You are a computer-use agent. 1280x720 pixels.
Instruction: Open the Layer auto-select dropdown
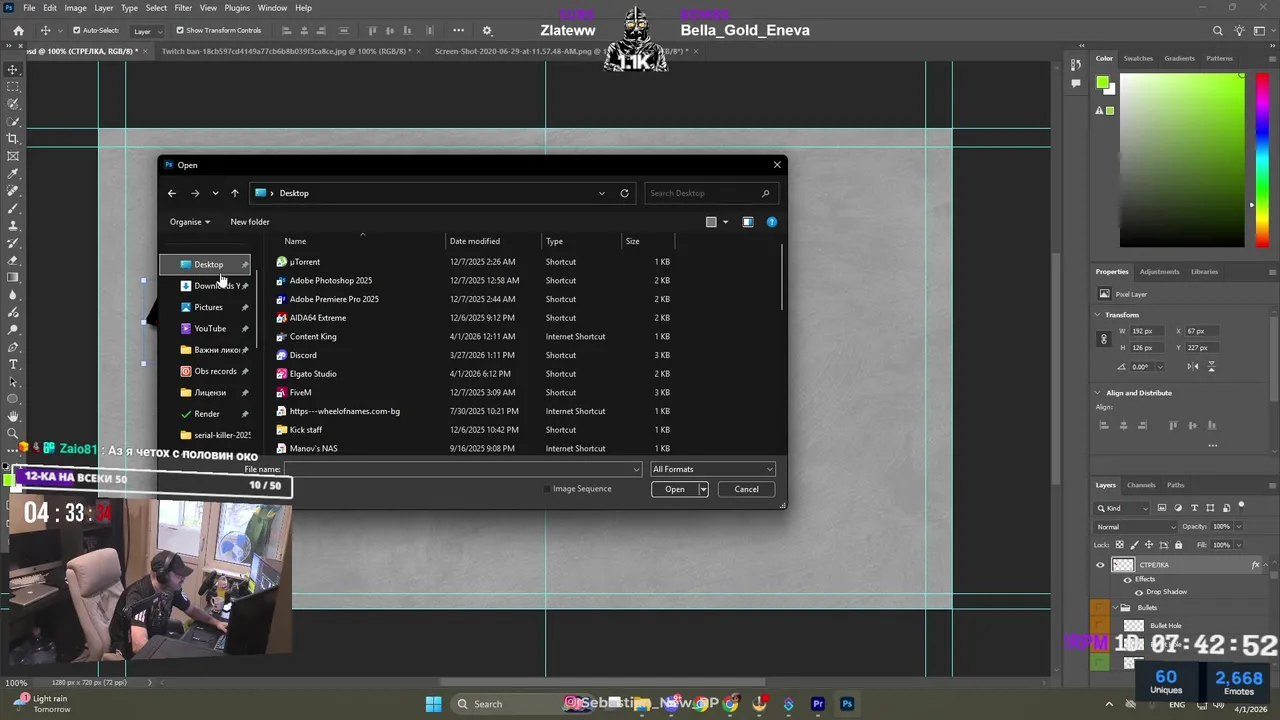coord(149,31)
